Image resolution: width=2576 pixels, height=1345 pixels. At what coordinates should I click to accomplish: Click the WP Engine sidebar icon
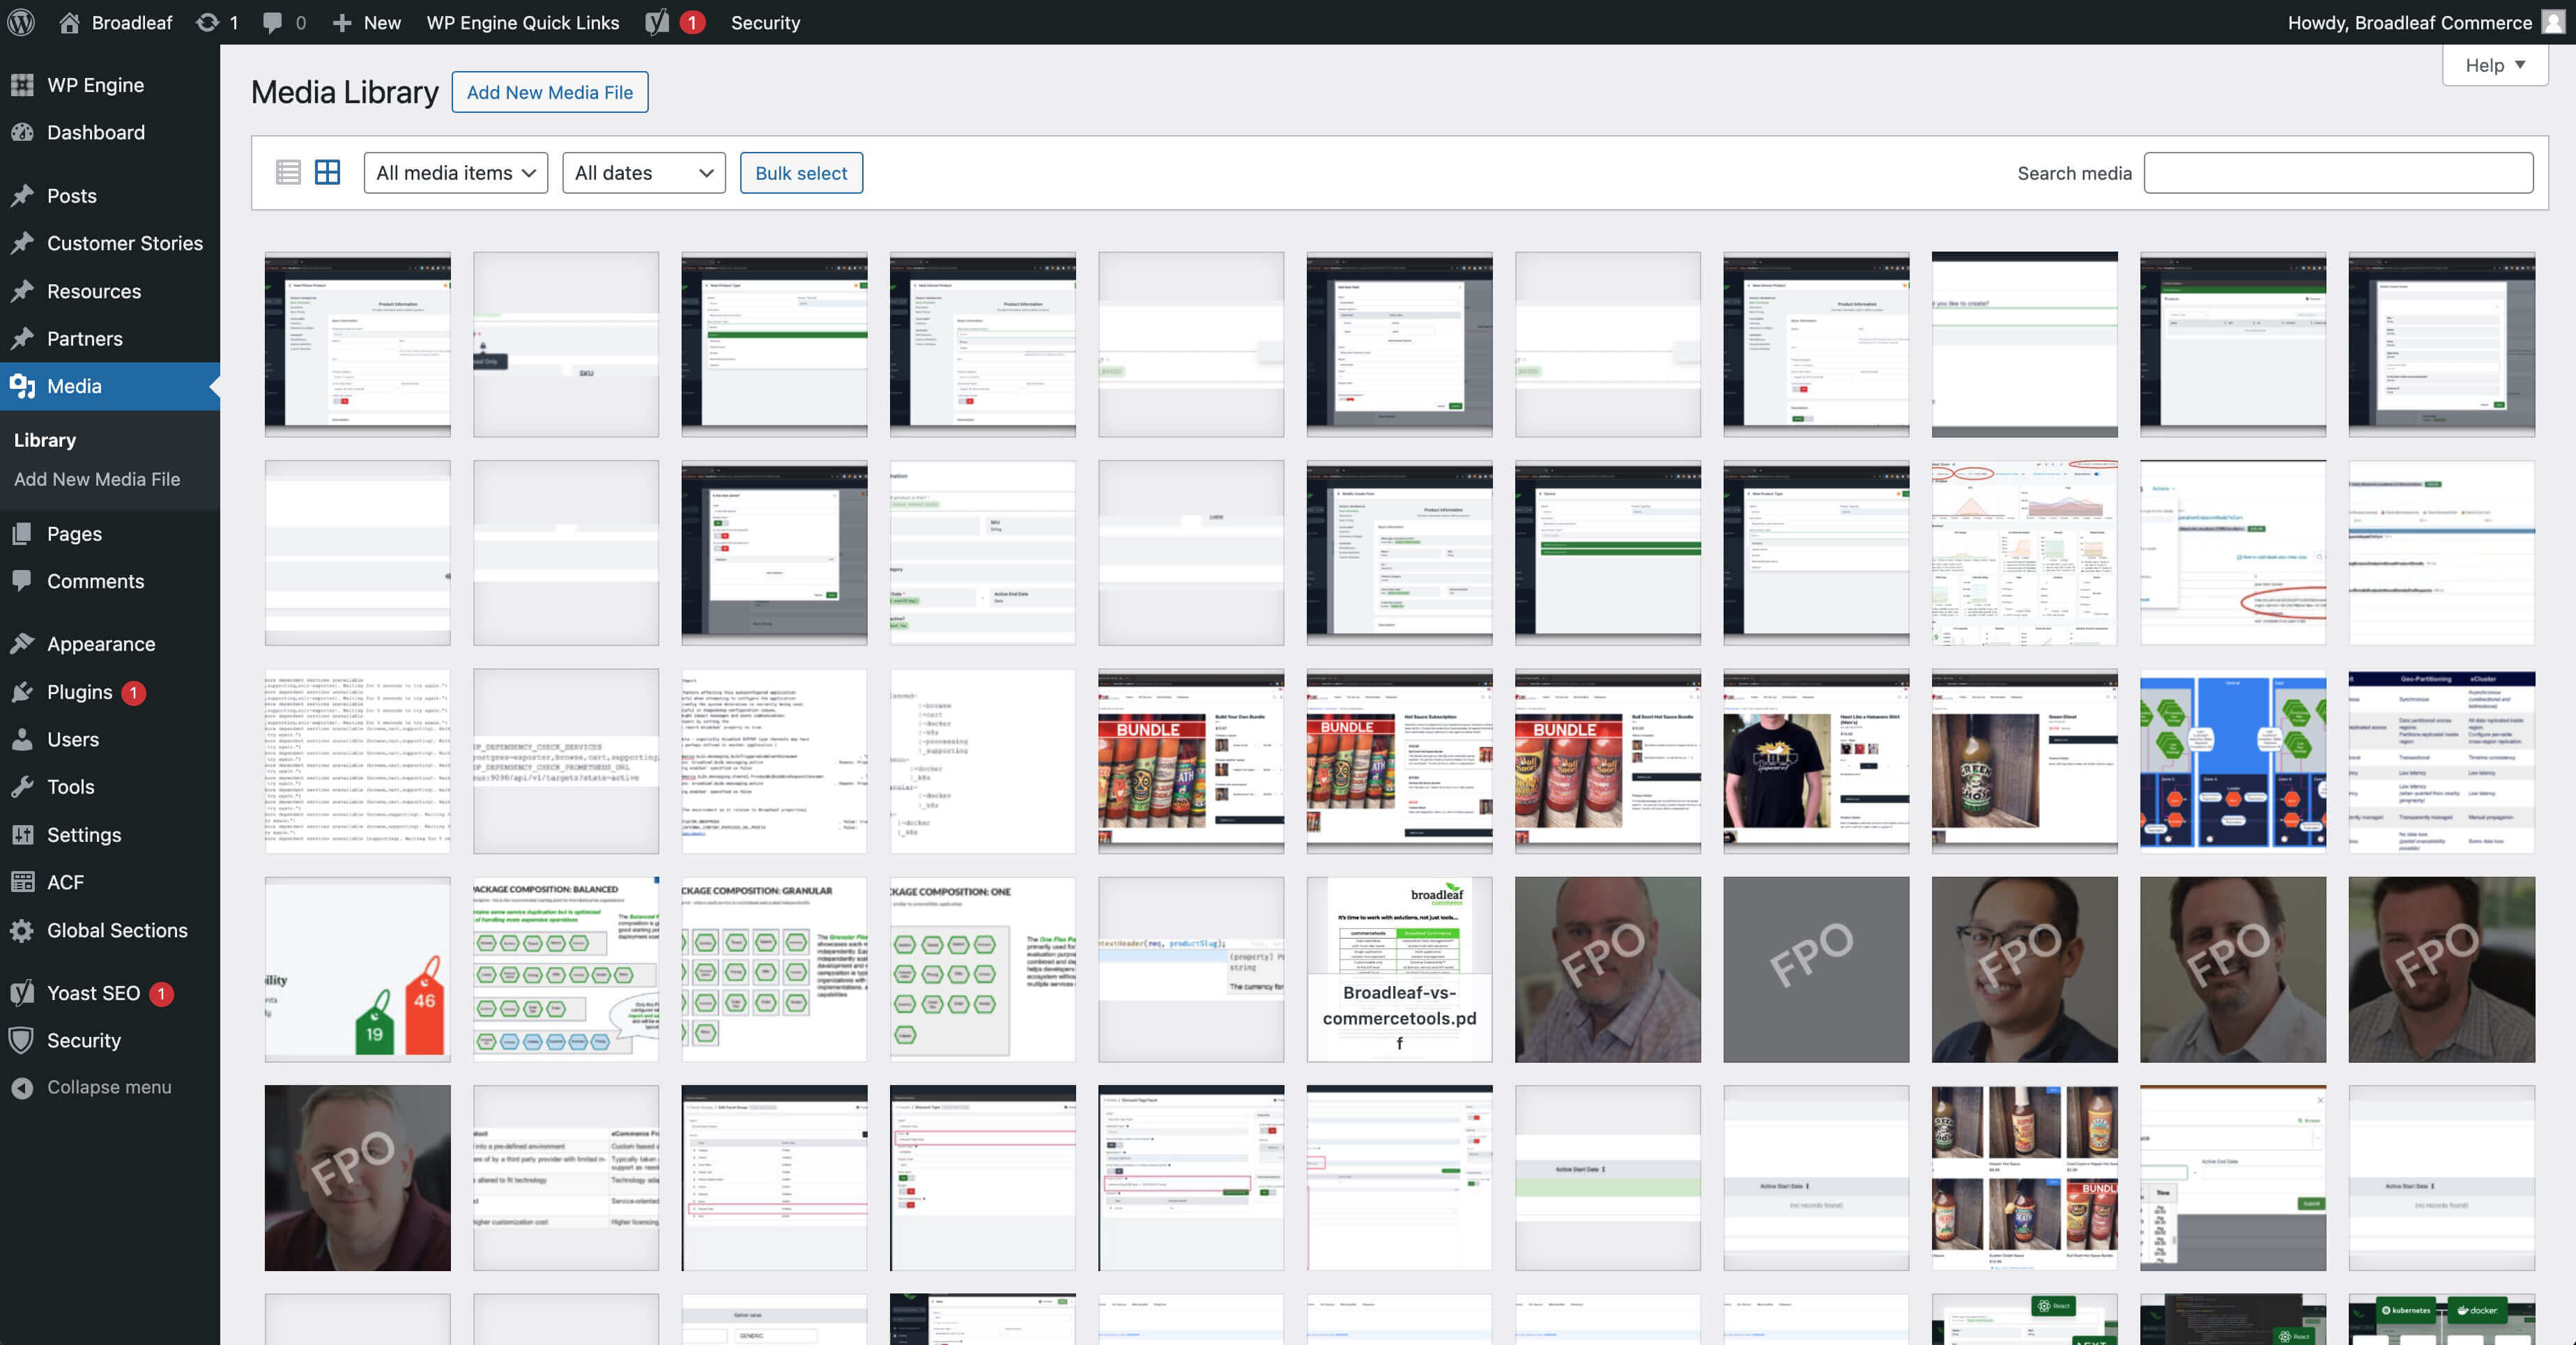(x=22, y=85)
